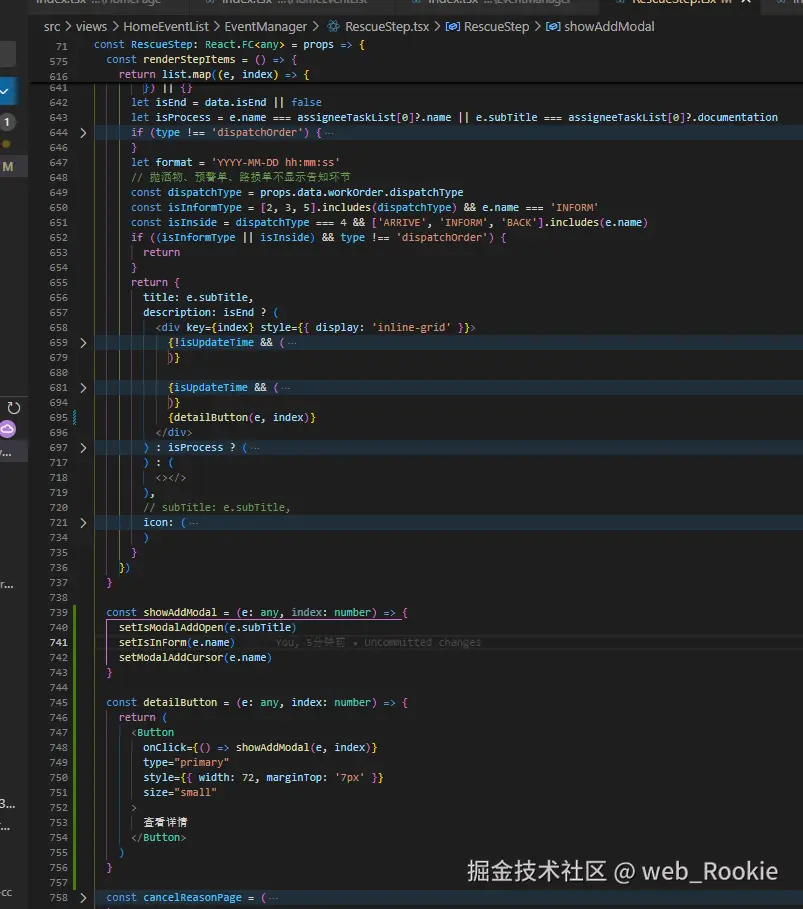Select the src breadcrumb item
This screenshot has width=803, height=909.
52,27
